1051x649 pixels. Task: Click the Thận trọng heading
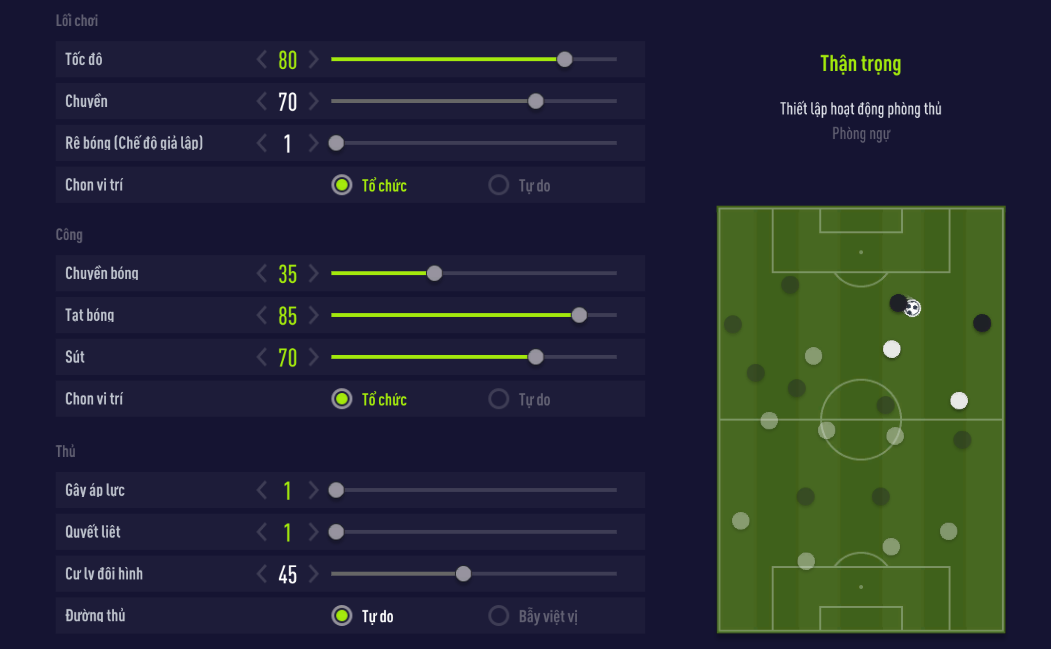[860, 64]
